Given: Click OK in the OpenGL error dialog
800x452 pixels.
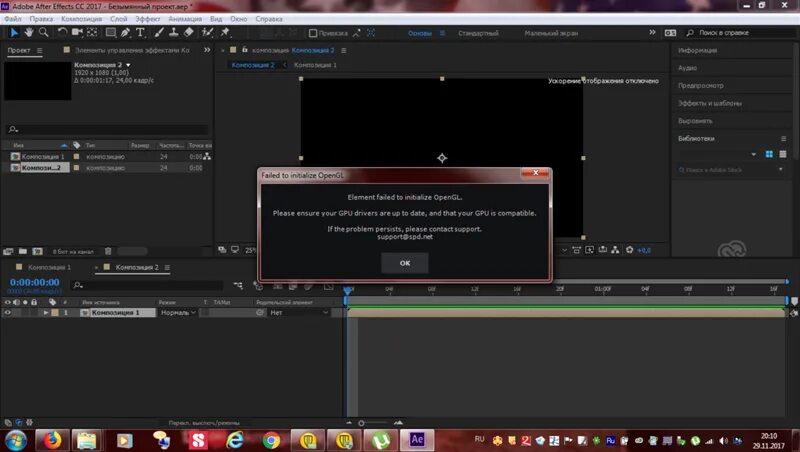Looking at the screenshot, I should (405, 263).
